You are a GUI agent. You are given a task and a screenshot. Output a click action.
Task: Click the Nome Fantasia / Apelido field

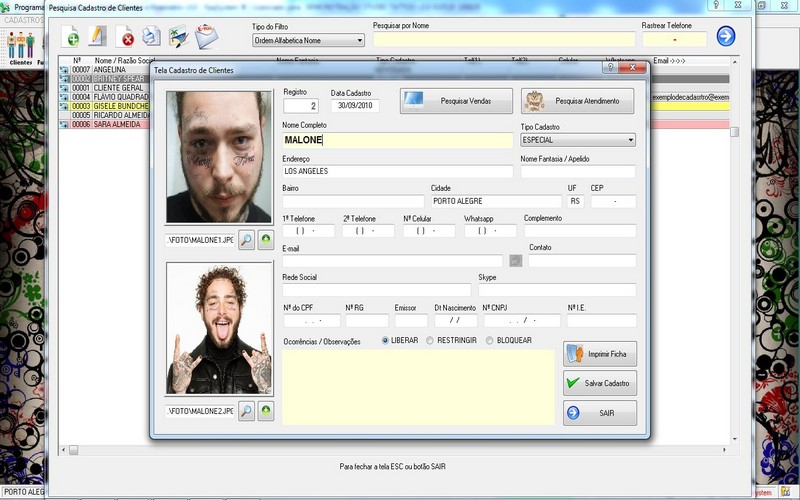point(578,171)
